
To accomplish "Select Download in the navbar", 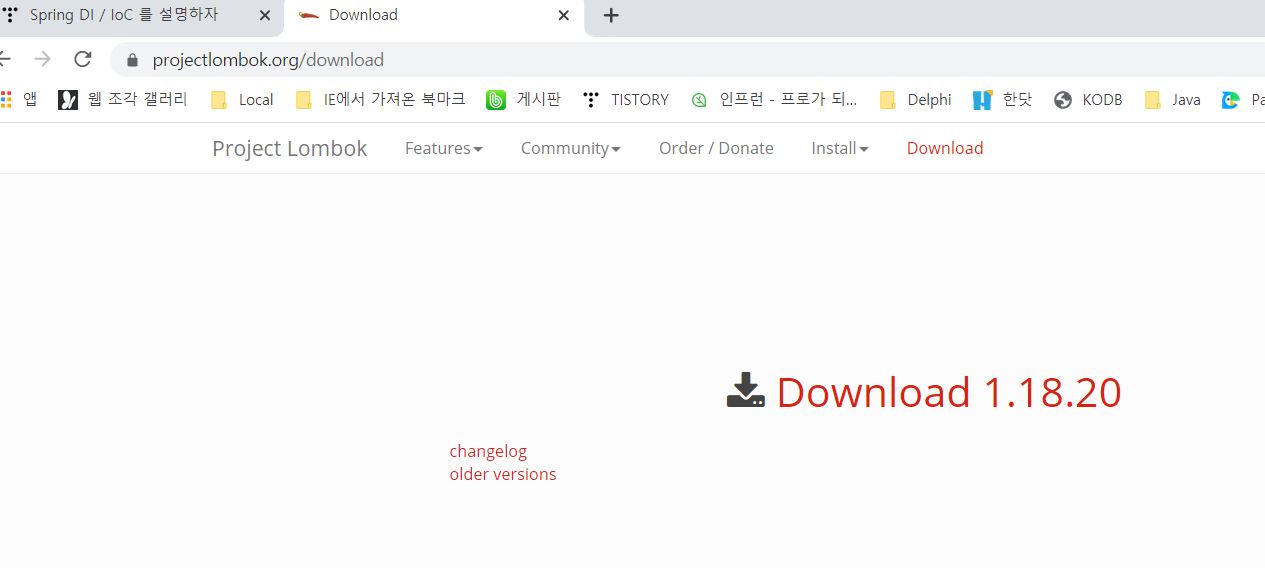I will pos(945,148).
